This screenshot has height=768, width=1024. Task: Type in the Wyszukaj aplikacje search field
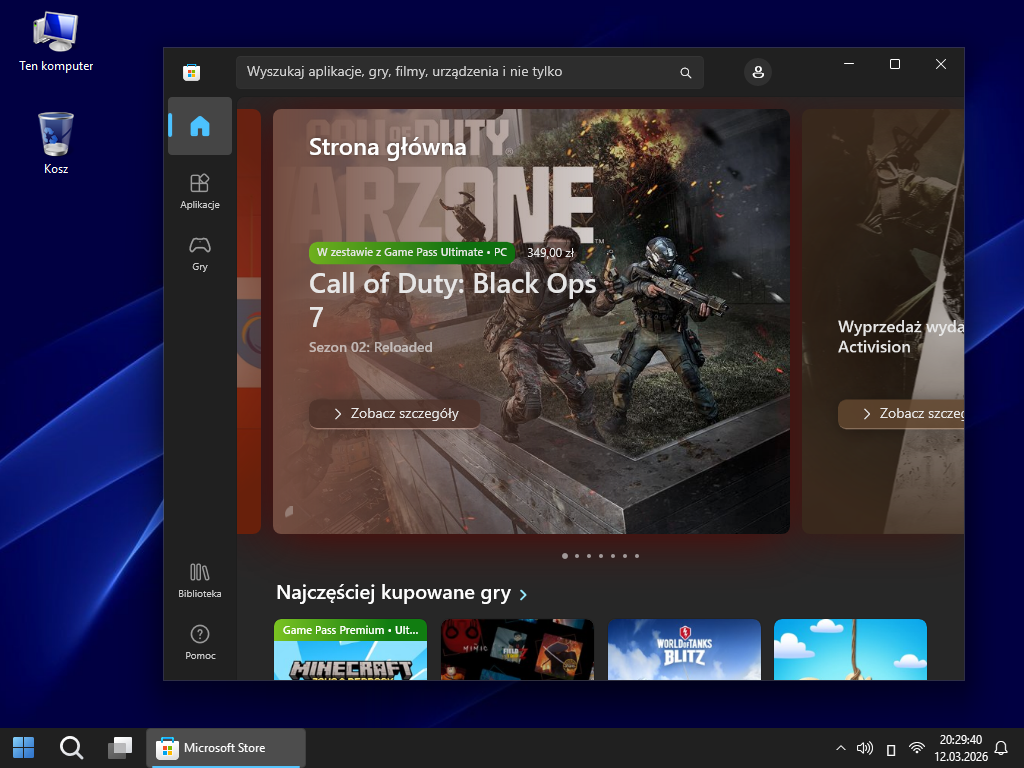[x=455, y=72]
